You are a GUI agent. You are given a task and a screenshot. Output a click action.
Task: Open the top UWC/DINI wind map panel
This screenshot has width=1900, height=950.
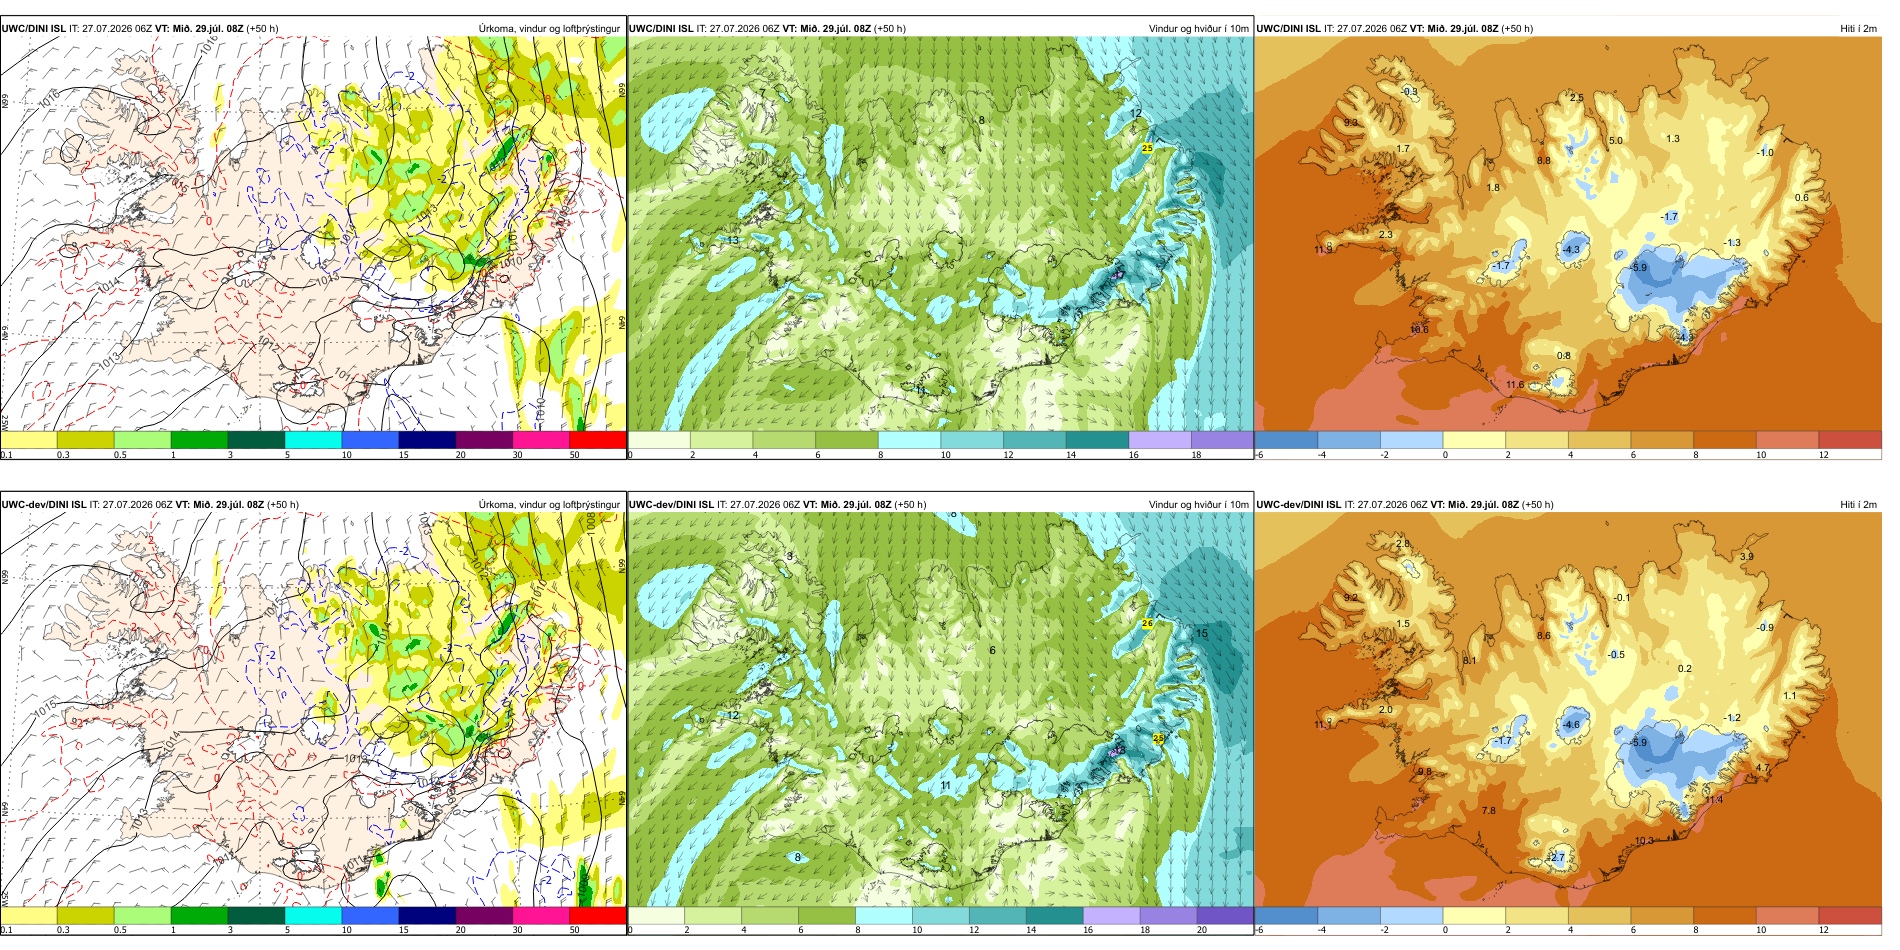click(x=940, y=234)
